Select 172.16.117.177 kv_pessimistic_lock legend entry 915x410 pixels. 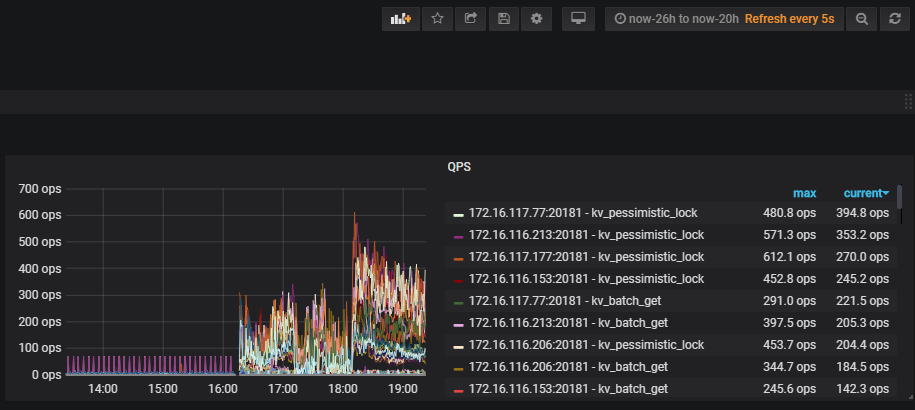586,257
